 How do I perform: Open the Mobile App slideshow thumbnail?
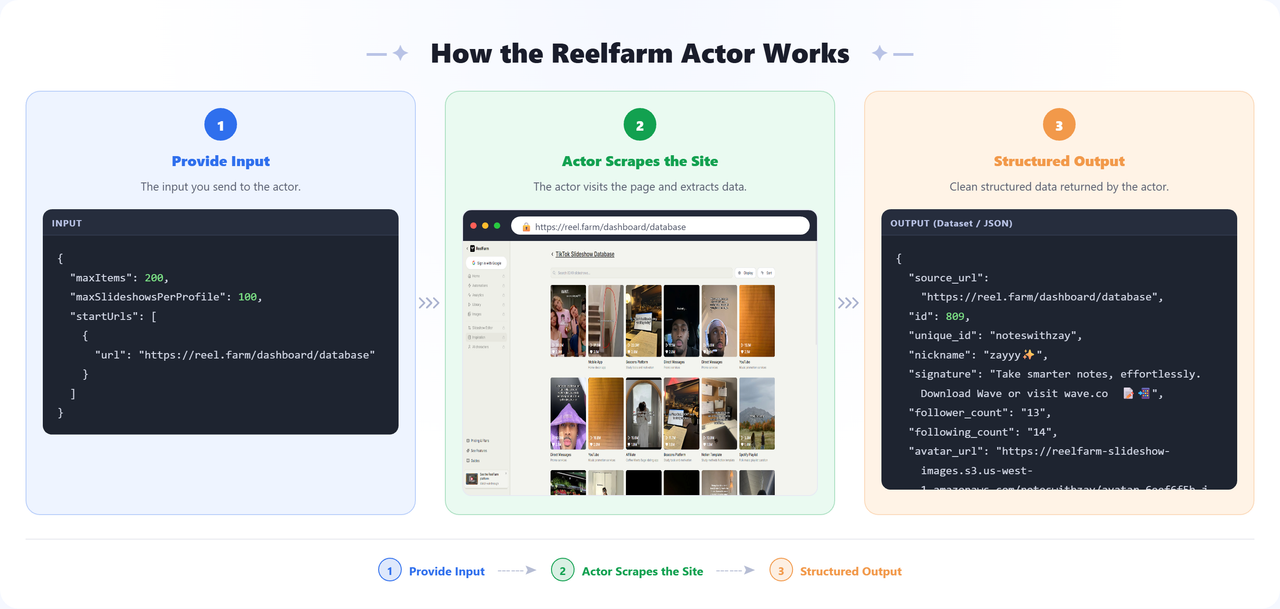606,321
